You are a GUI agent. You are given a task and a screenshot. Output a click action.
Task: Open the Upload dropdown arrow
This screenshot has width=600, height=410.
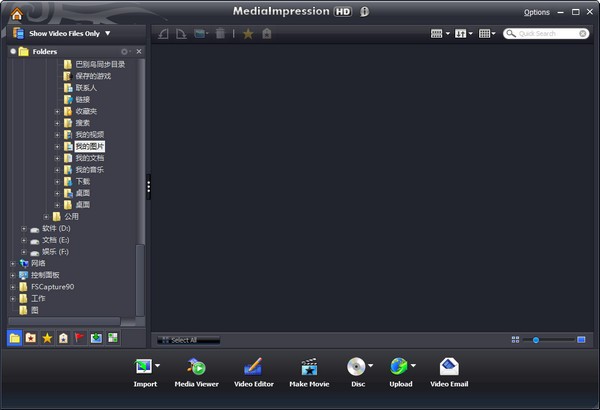[413, 365]
